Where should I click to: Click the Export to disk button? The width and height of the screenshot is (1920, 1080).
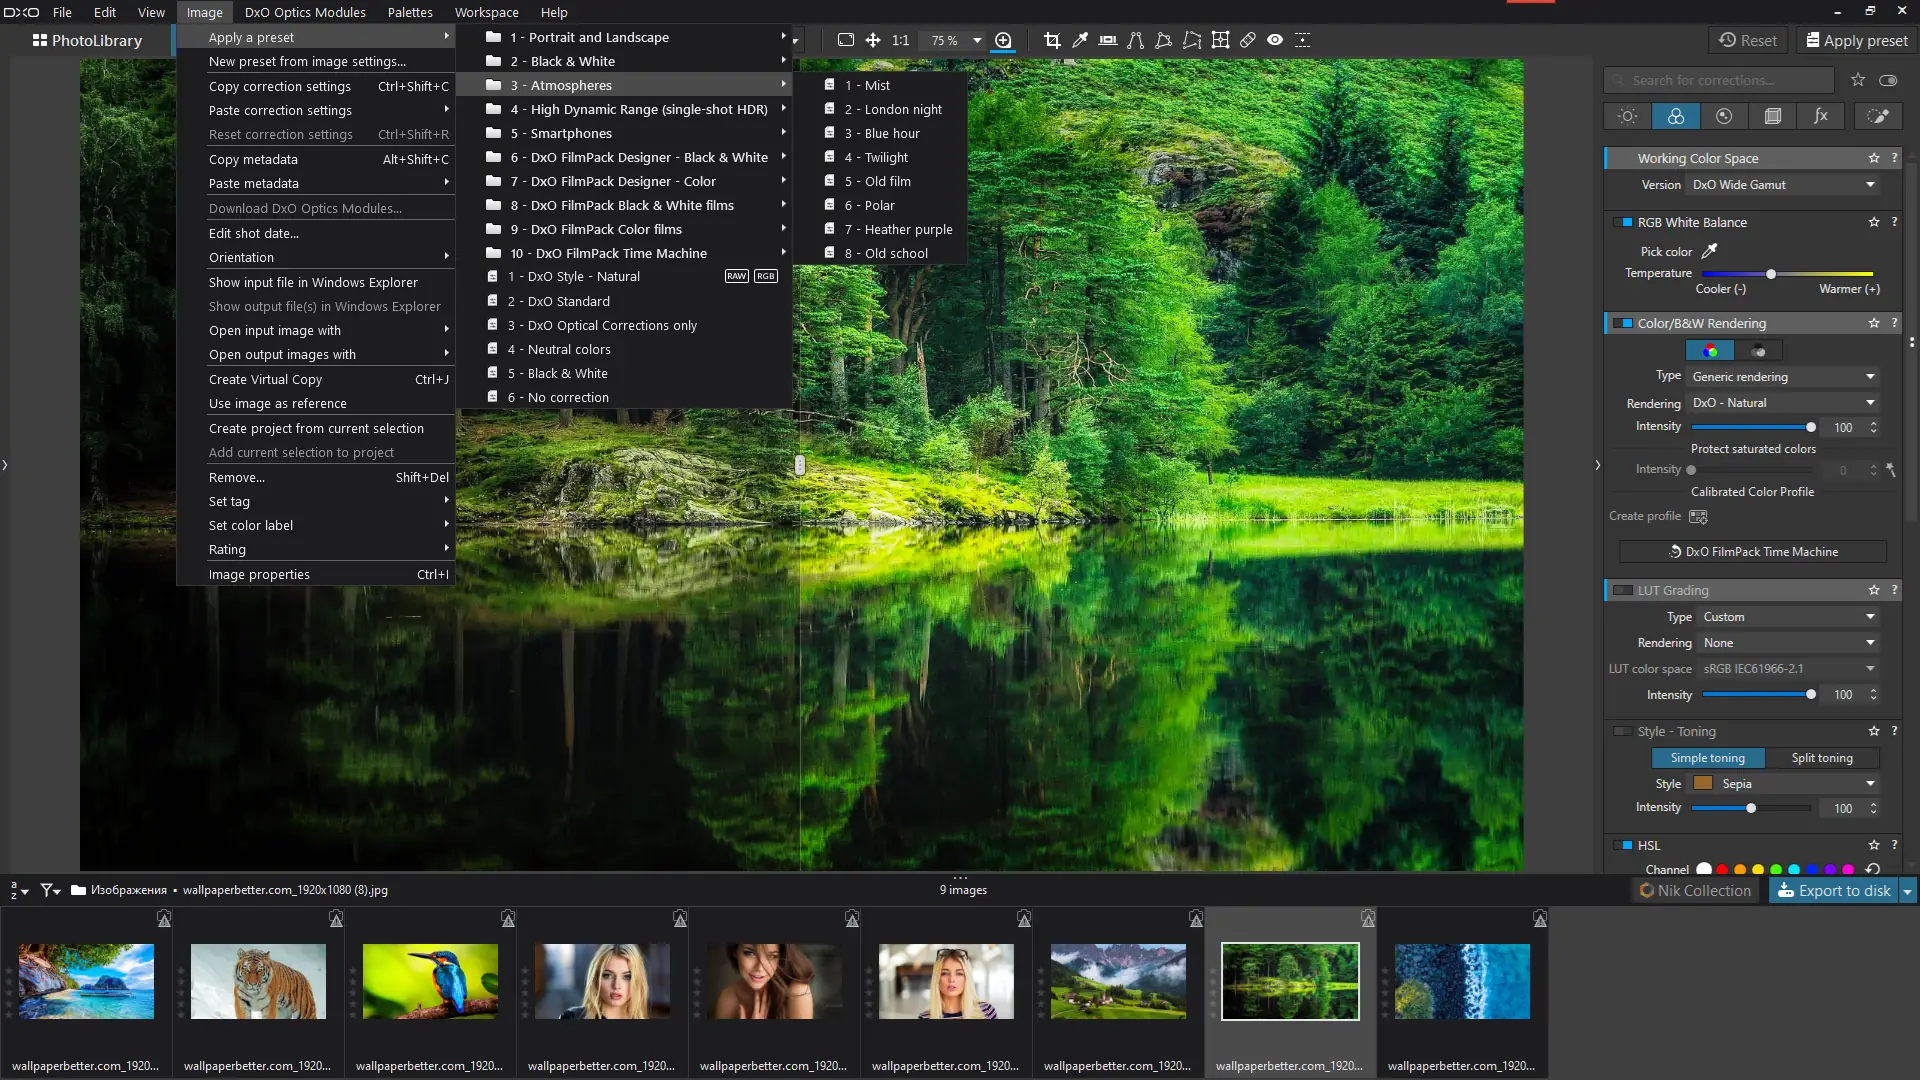(x=1834, y=890)
